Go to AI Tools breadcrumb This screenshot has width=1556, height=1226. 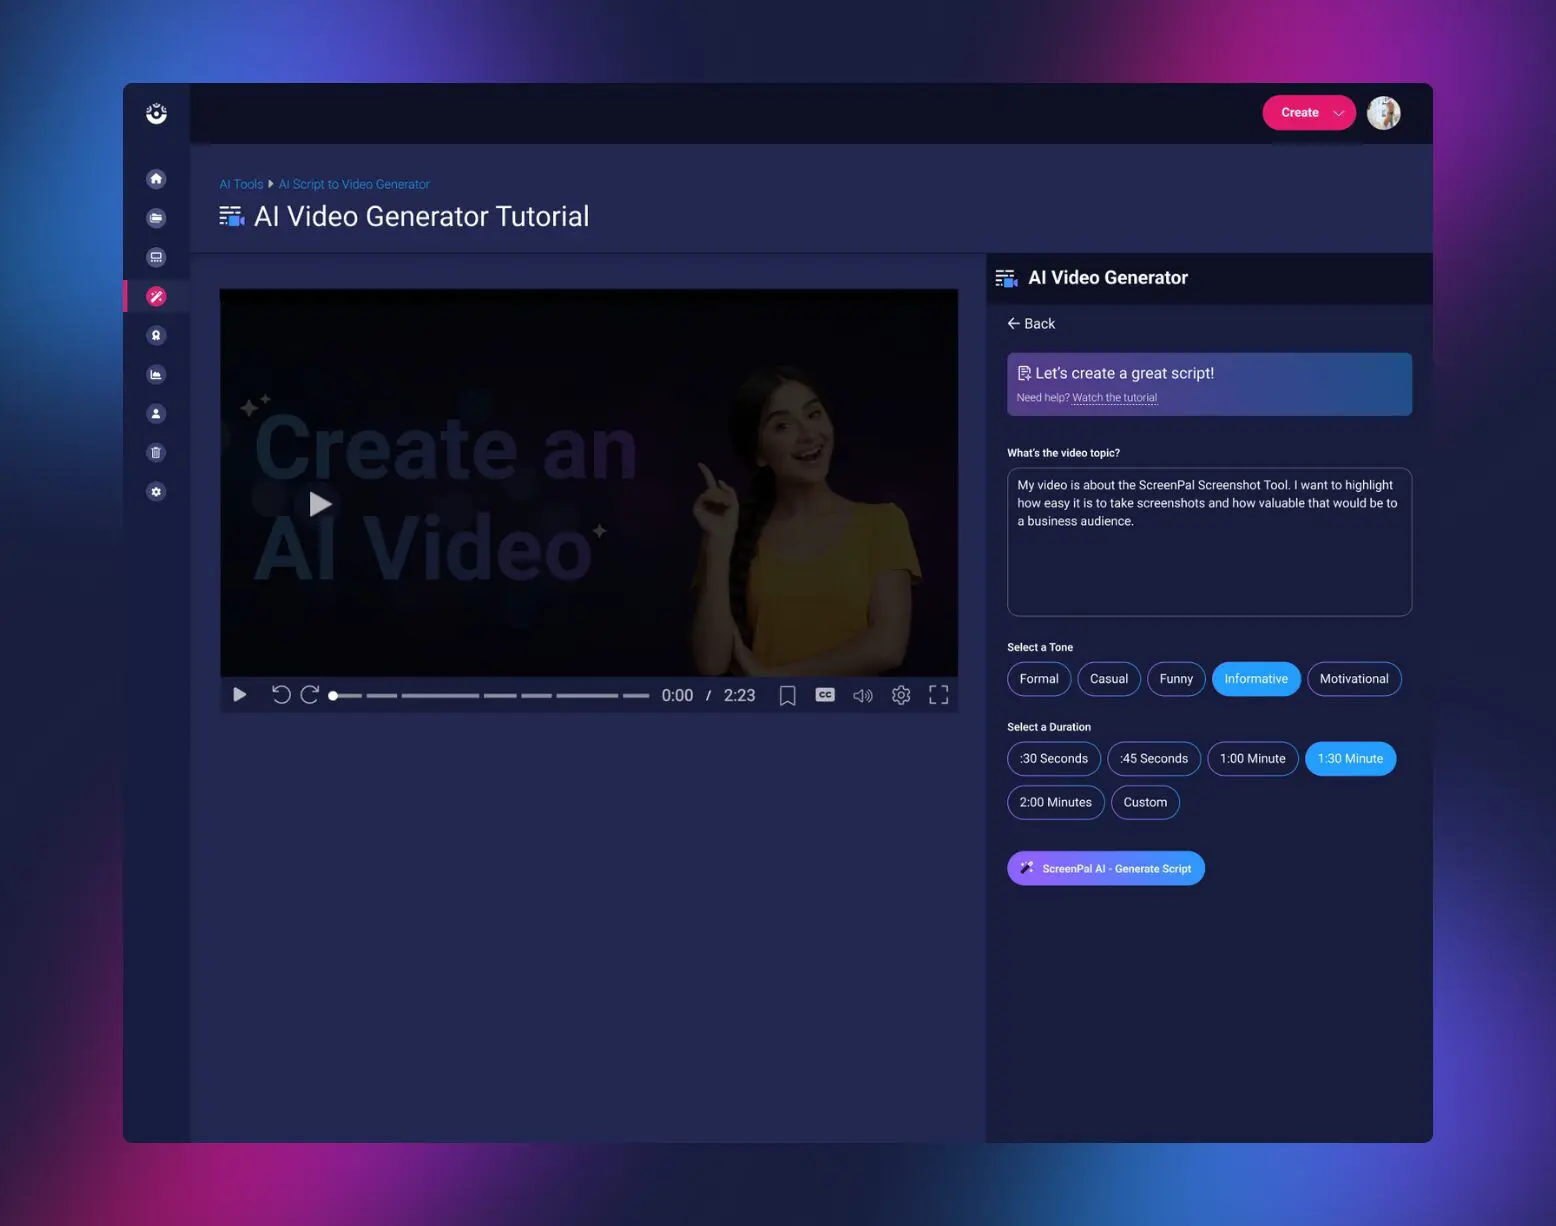point(241,184)
